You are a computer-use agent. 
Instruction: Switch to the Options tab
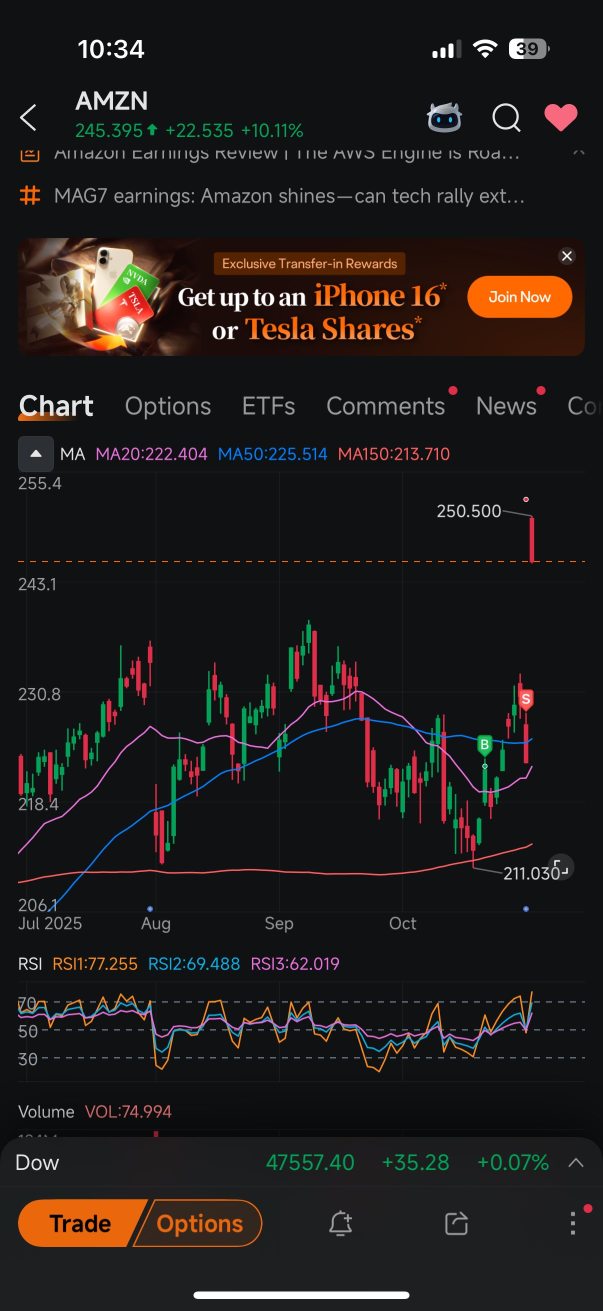[168, 406]
